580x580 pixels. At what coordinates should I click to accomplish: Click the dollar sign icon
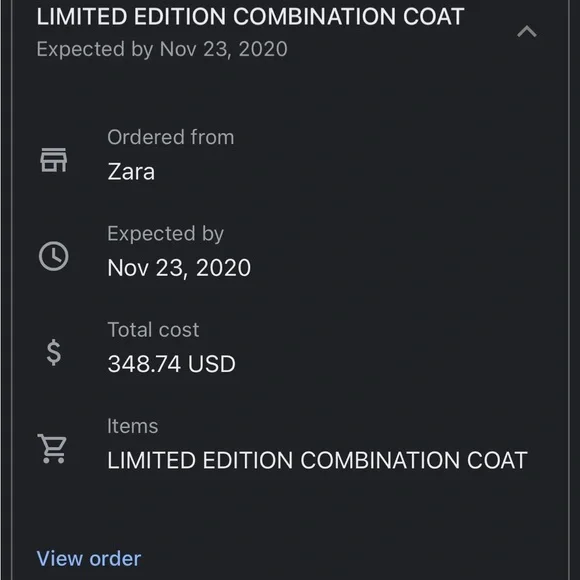(x=54, y=352)
